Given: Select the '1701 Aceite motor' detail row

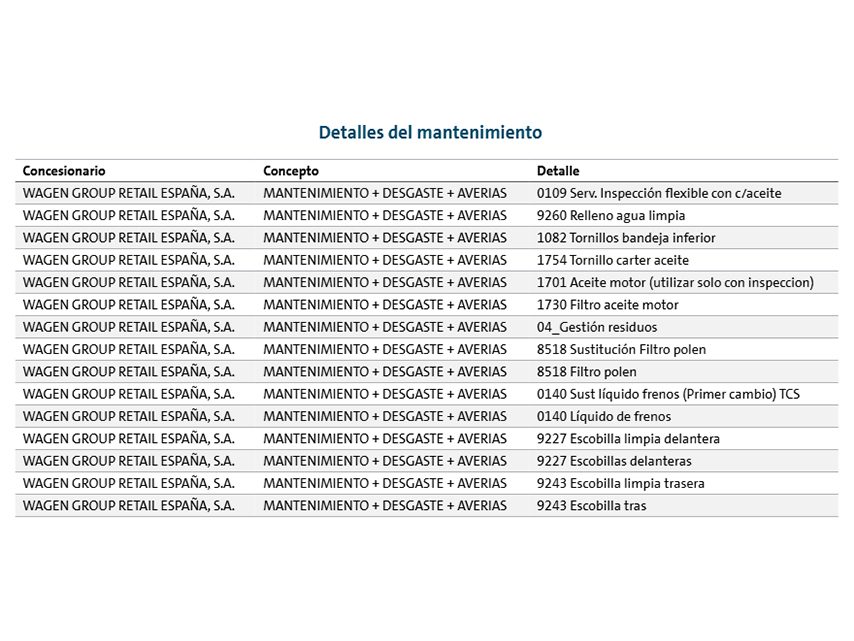Looking at the screenshot, I should tap(675, 283).
